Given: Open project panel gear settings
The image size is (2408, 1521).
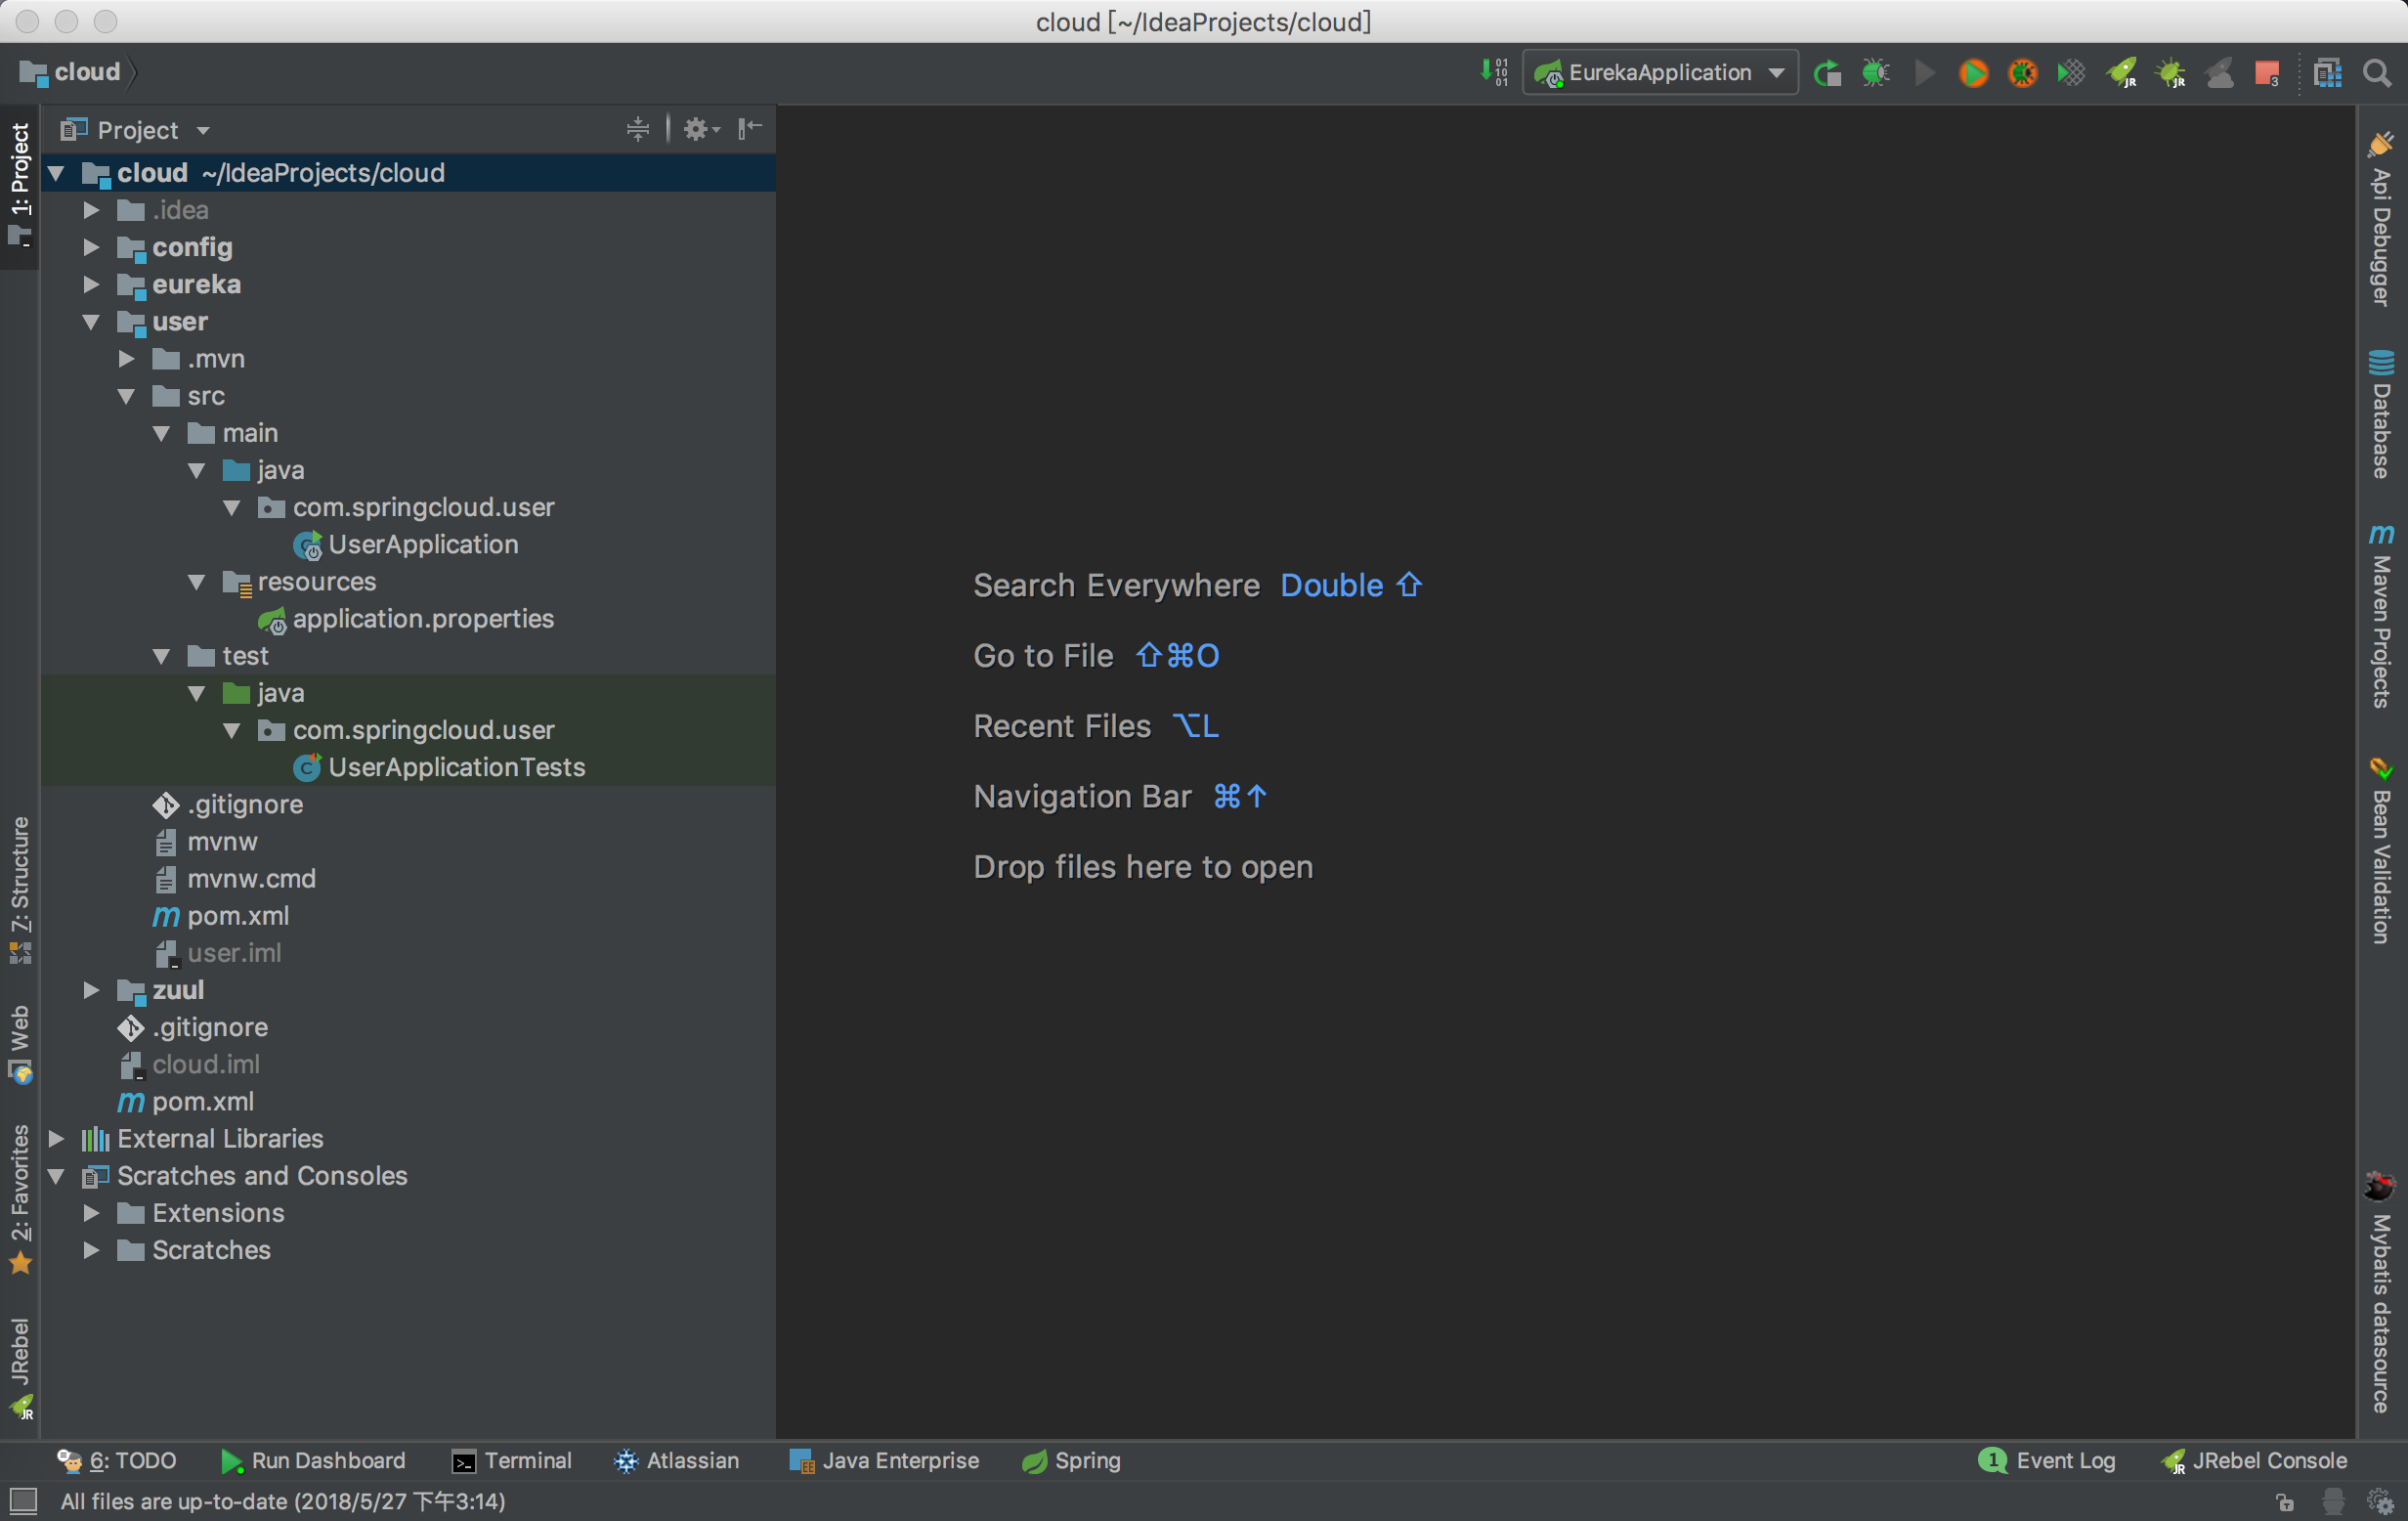Looking at the screenshot, I should [x=699, y=129].
